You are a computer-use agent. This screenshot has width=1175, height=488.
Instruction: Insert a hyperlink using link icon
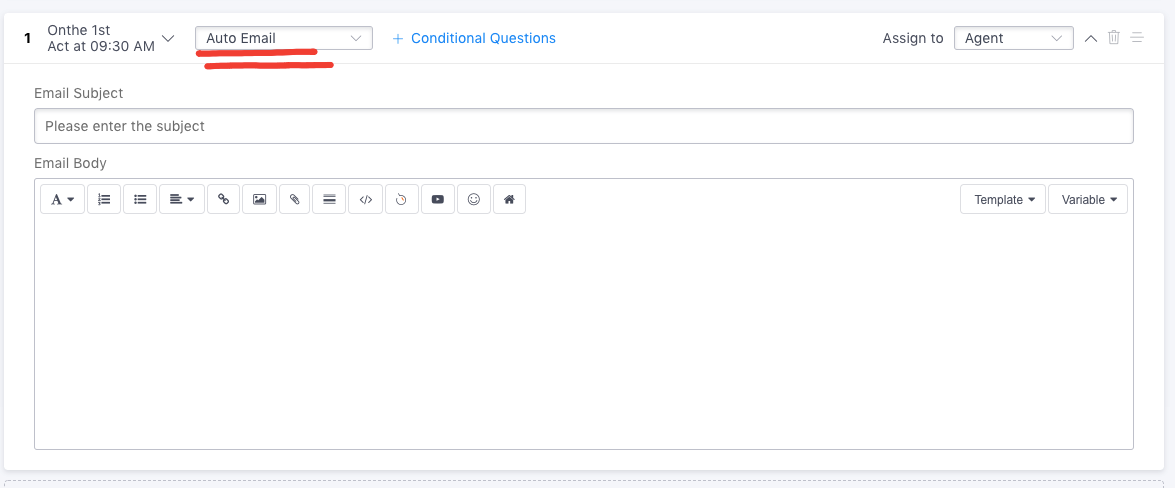point(223,199)
